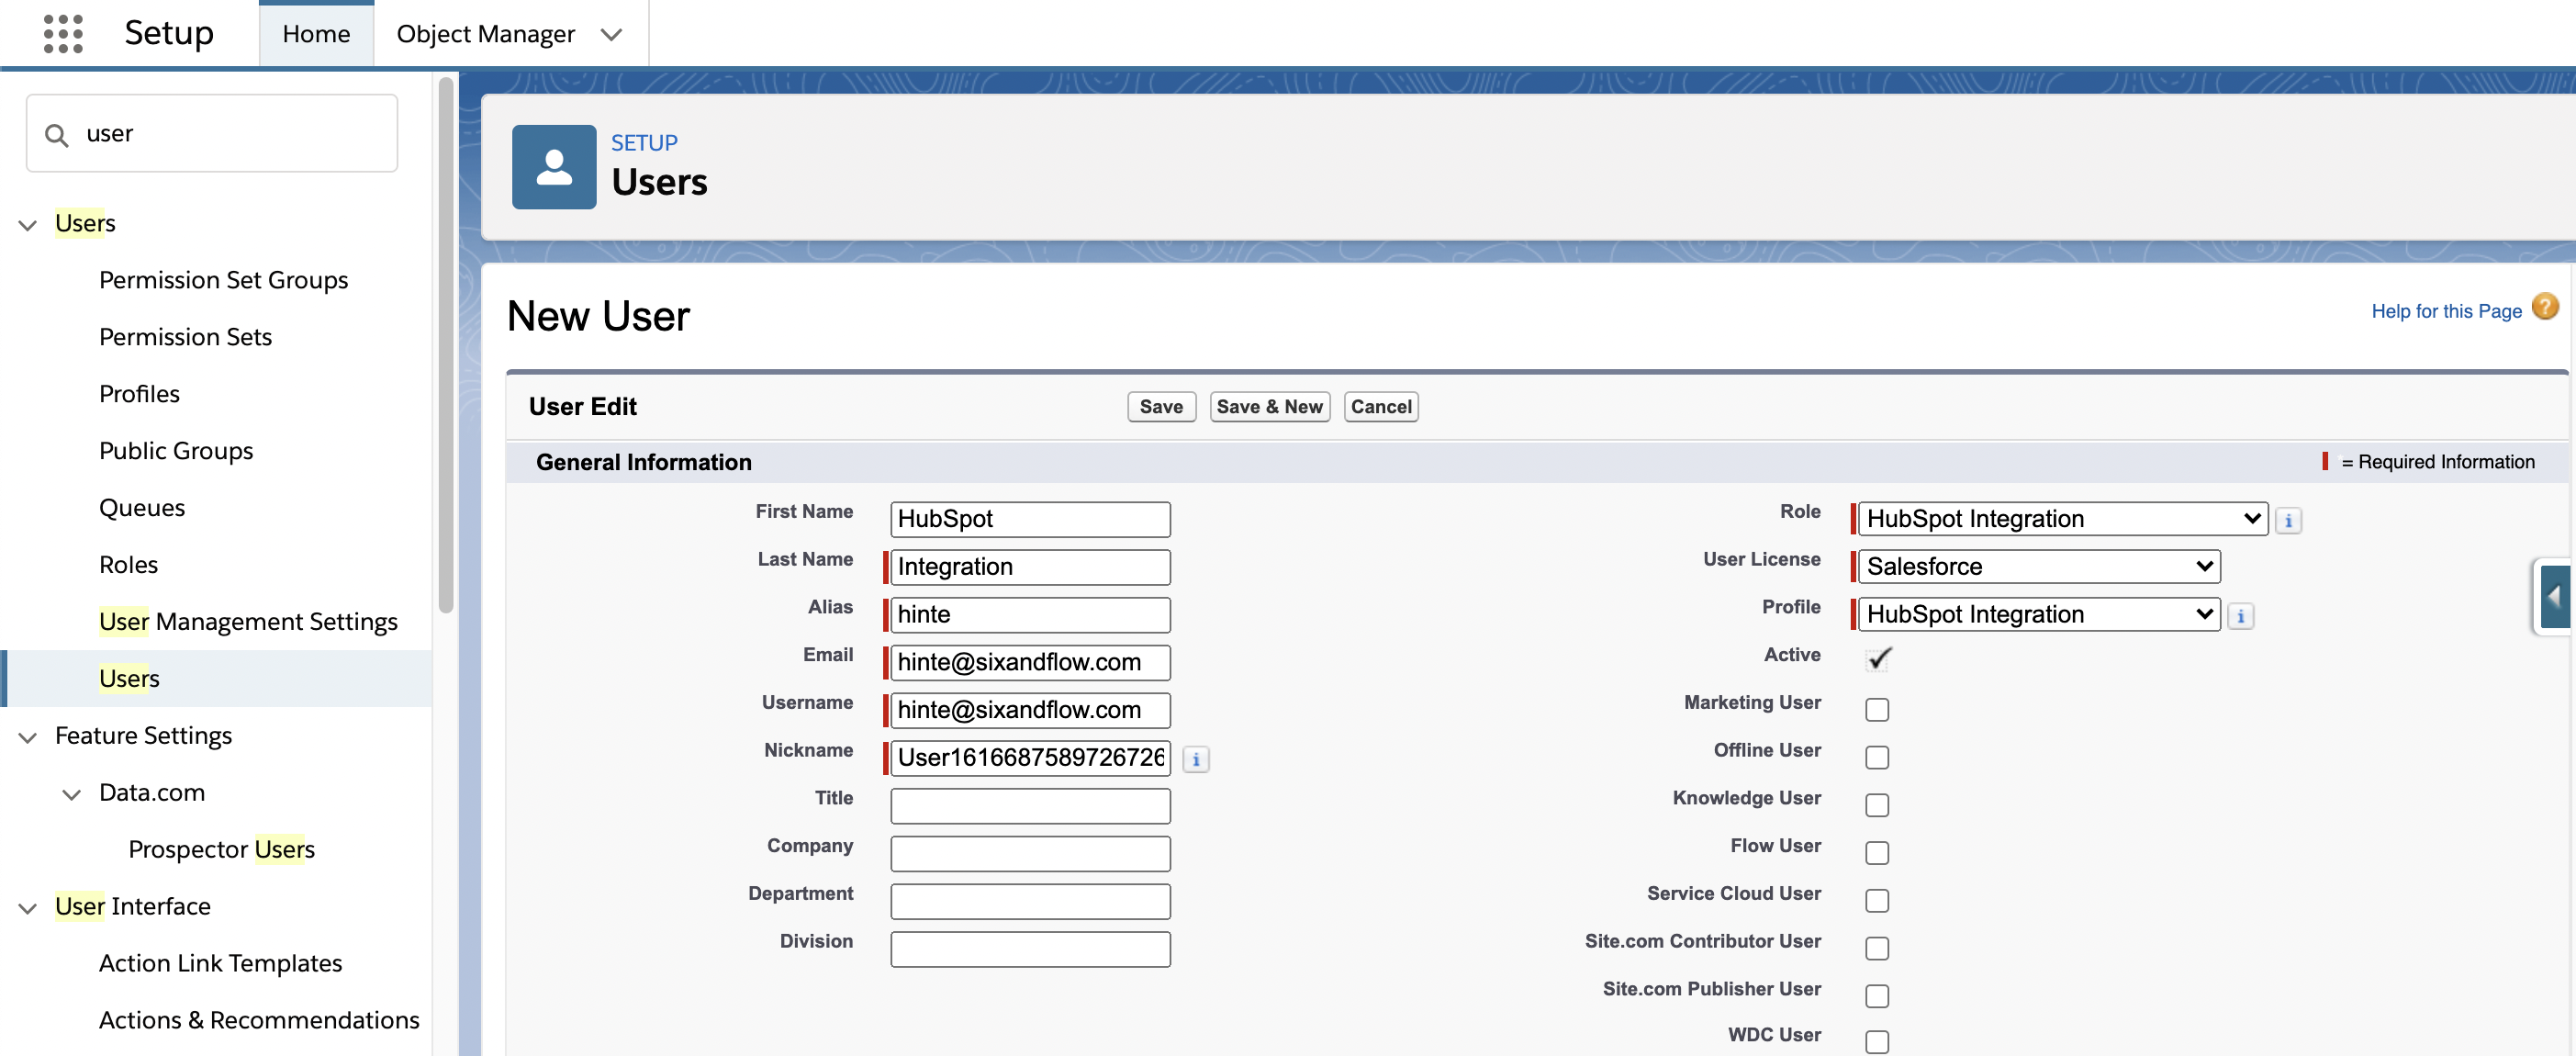Screen dimensions: 2576x1056
Task: Click the Department field
Action: [1030, 902]
